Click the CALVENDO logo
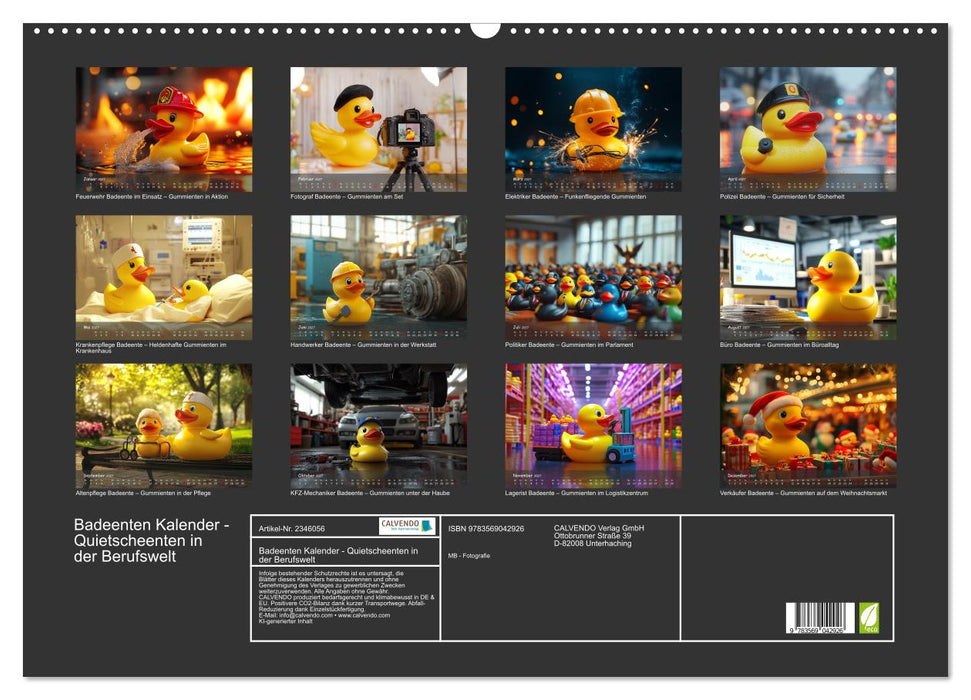This screenshot has height=700, width=971. pos(407,526)
